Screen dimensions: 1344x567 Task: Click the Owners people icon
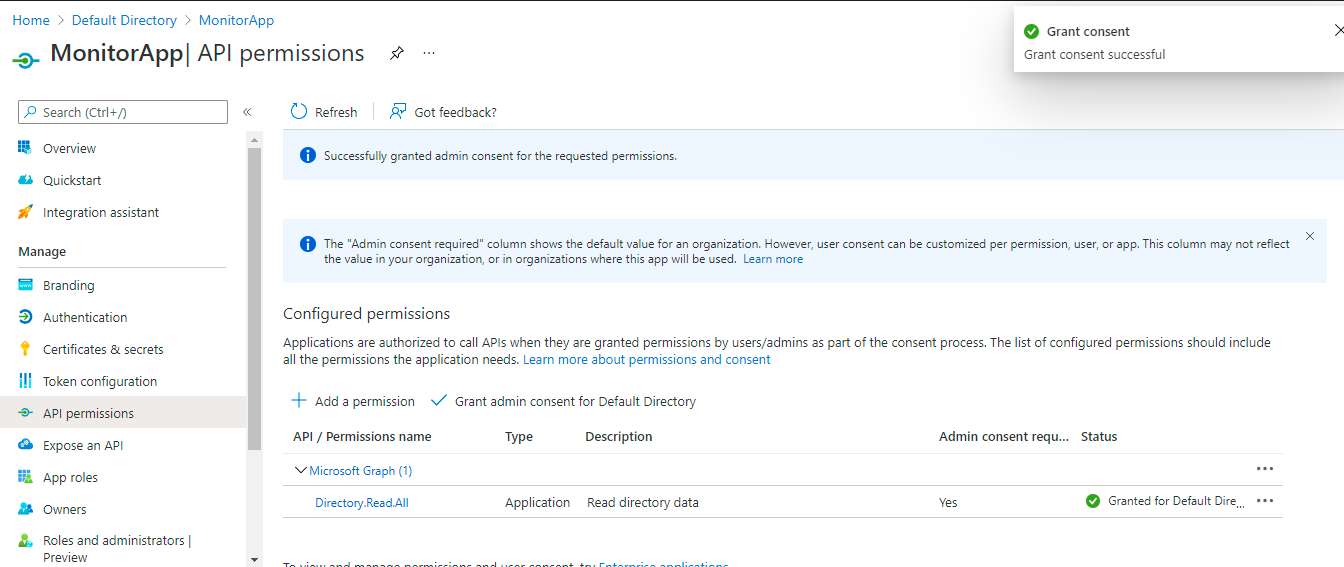pyautogui.click(x=25, y=509)
